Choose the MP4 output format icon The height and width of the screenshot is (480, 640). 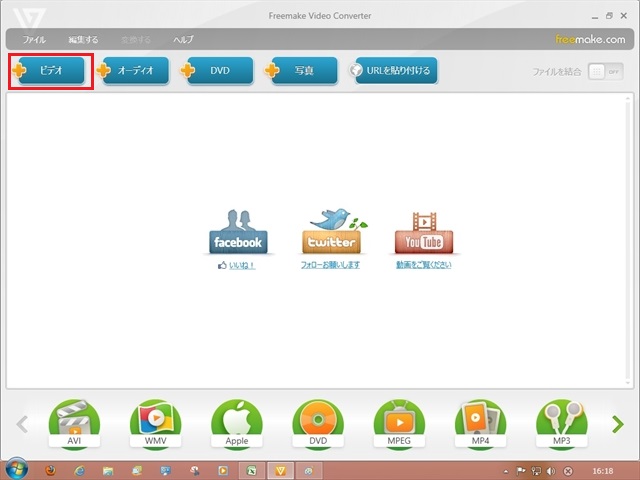pos(480,424)
